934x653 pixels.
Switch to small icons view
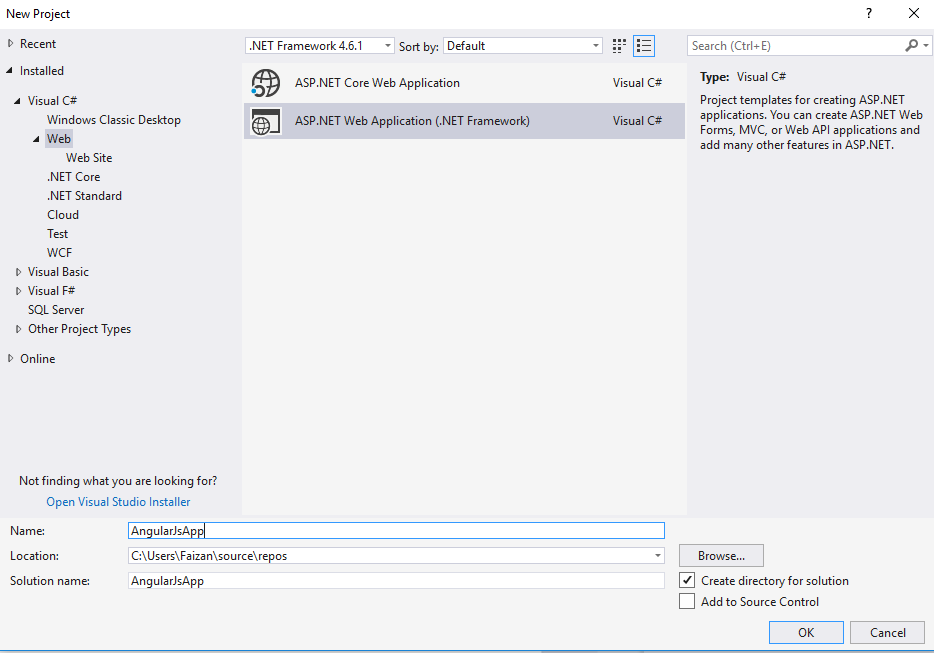tap(618, 45)
